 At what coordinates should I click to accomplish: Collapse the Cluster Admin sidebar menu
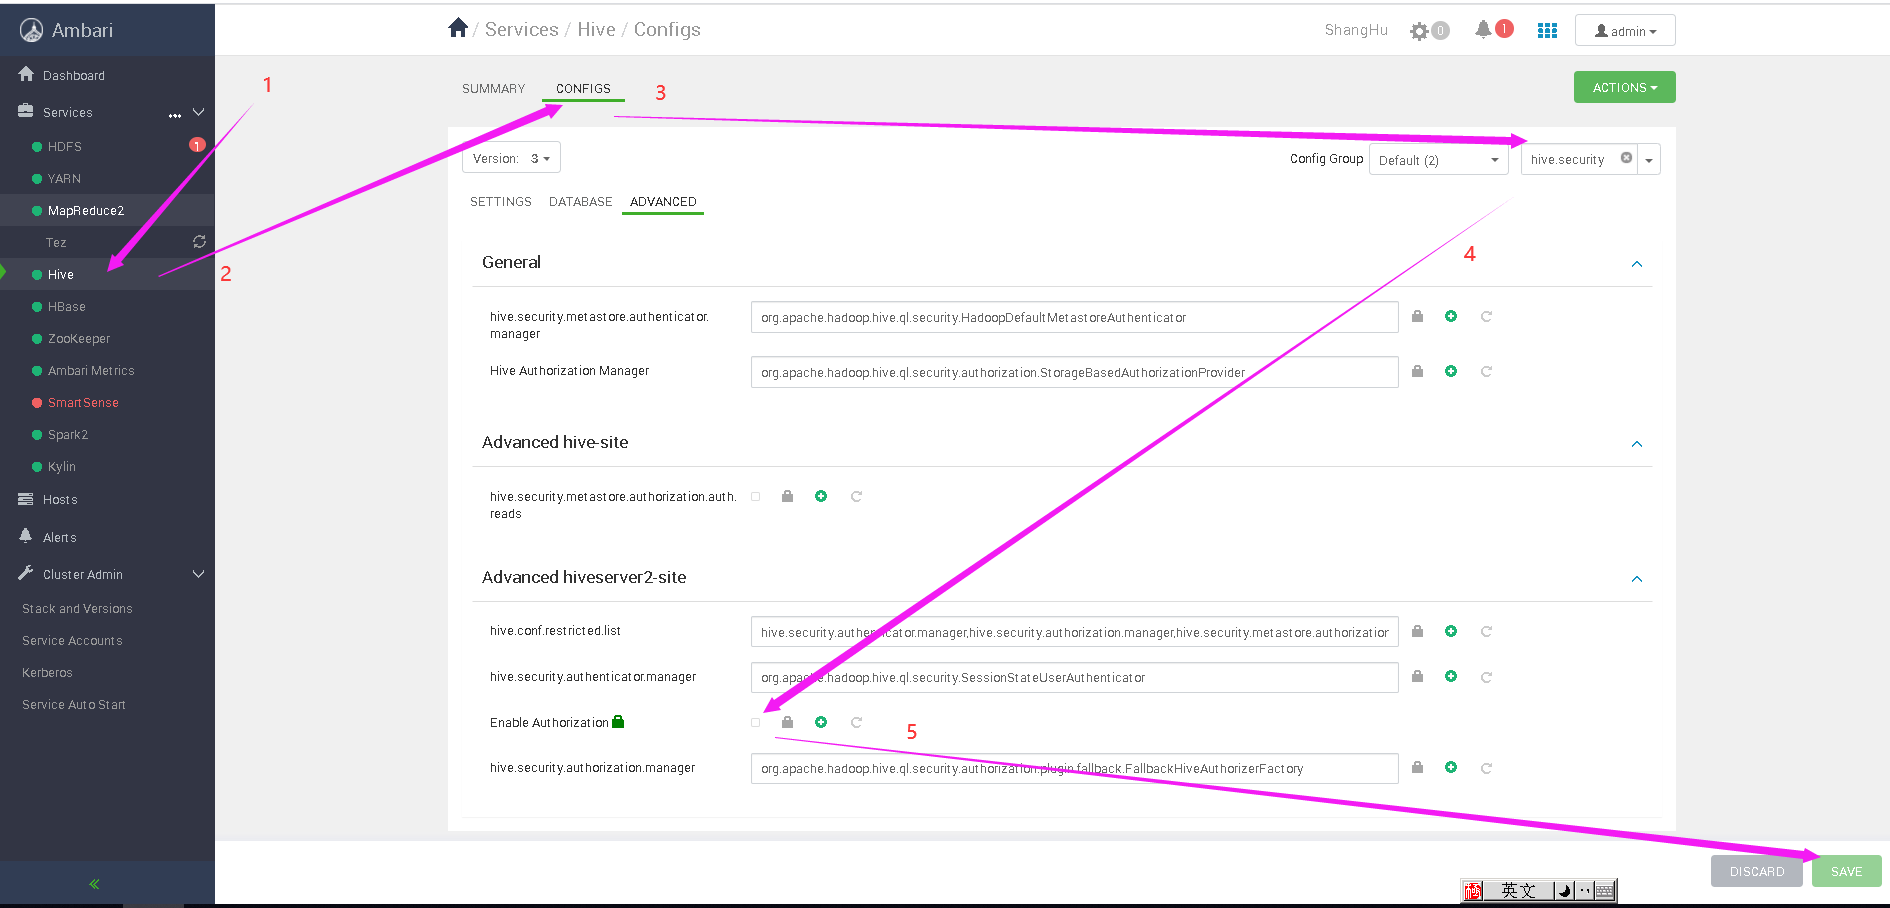(x=198, y=574)
